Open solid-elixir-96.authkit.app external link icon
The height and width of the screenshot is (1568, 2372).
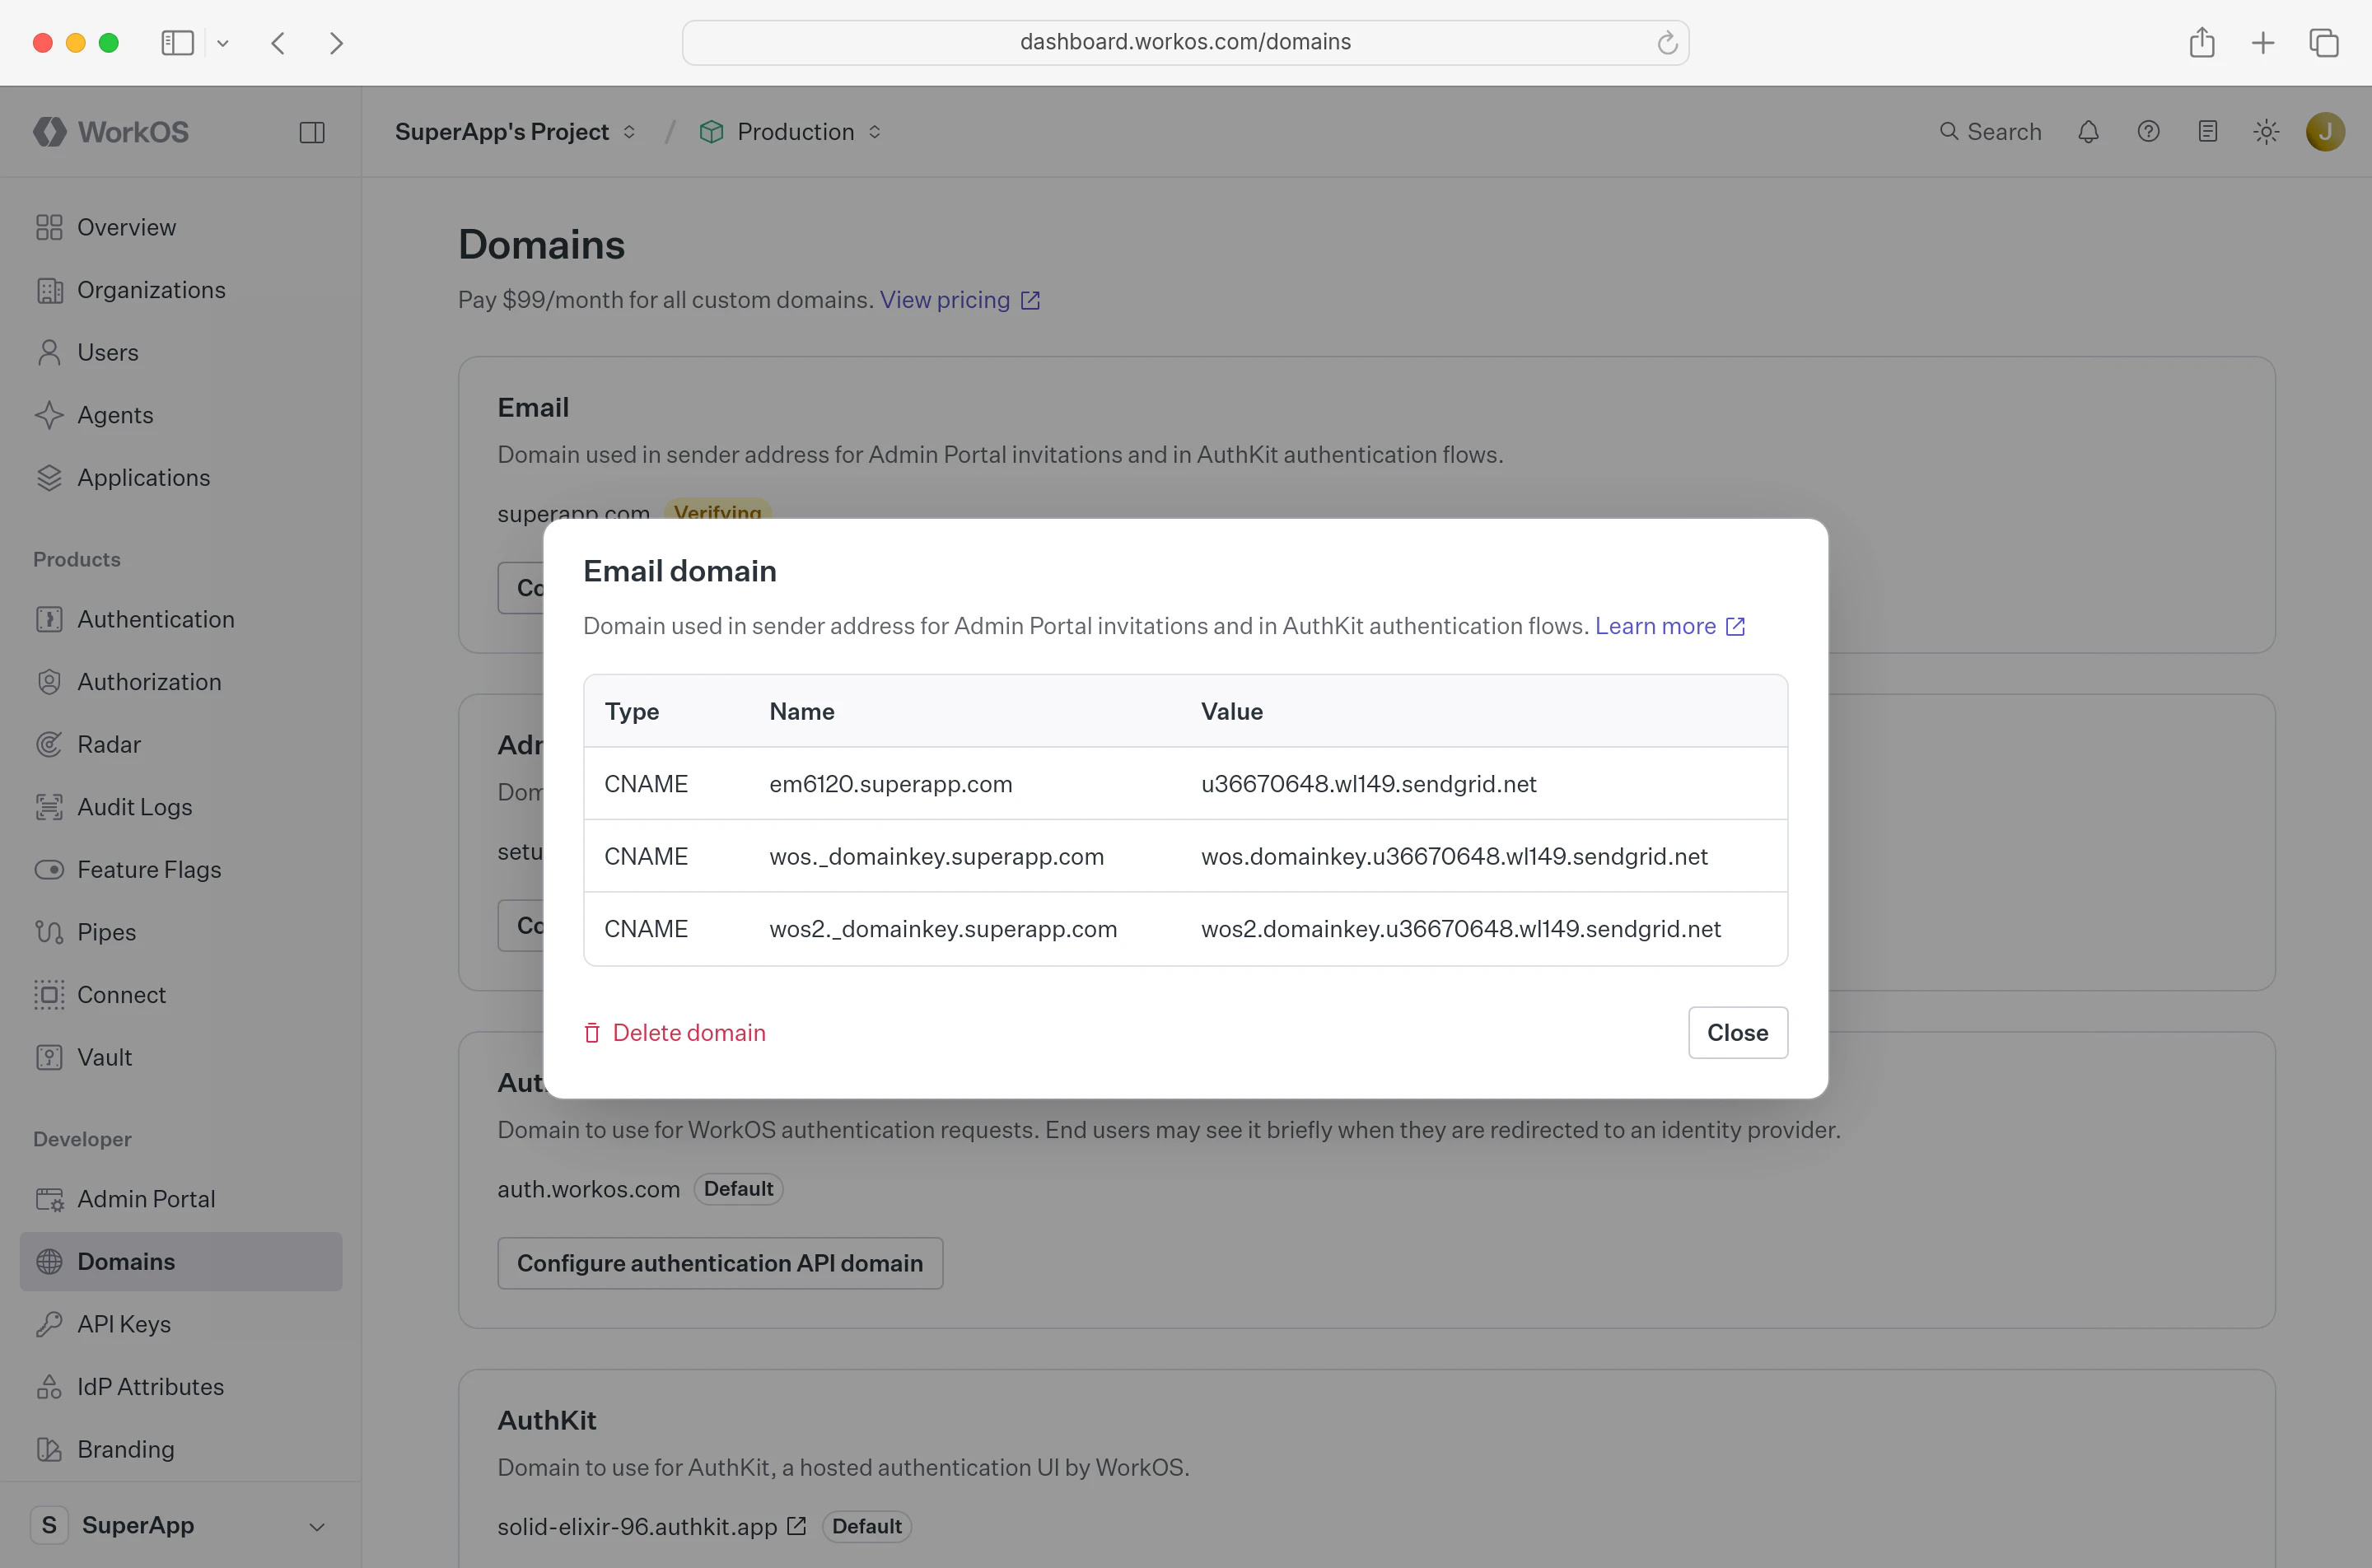(x=796, y=1526)
